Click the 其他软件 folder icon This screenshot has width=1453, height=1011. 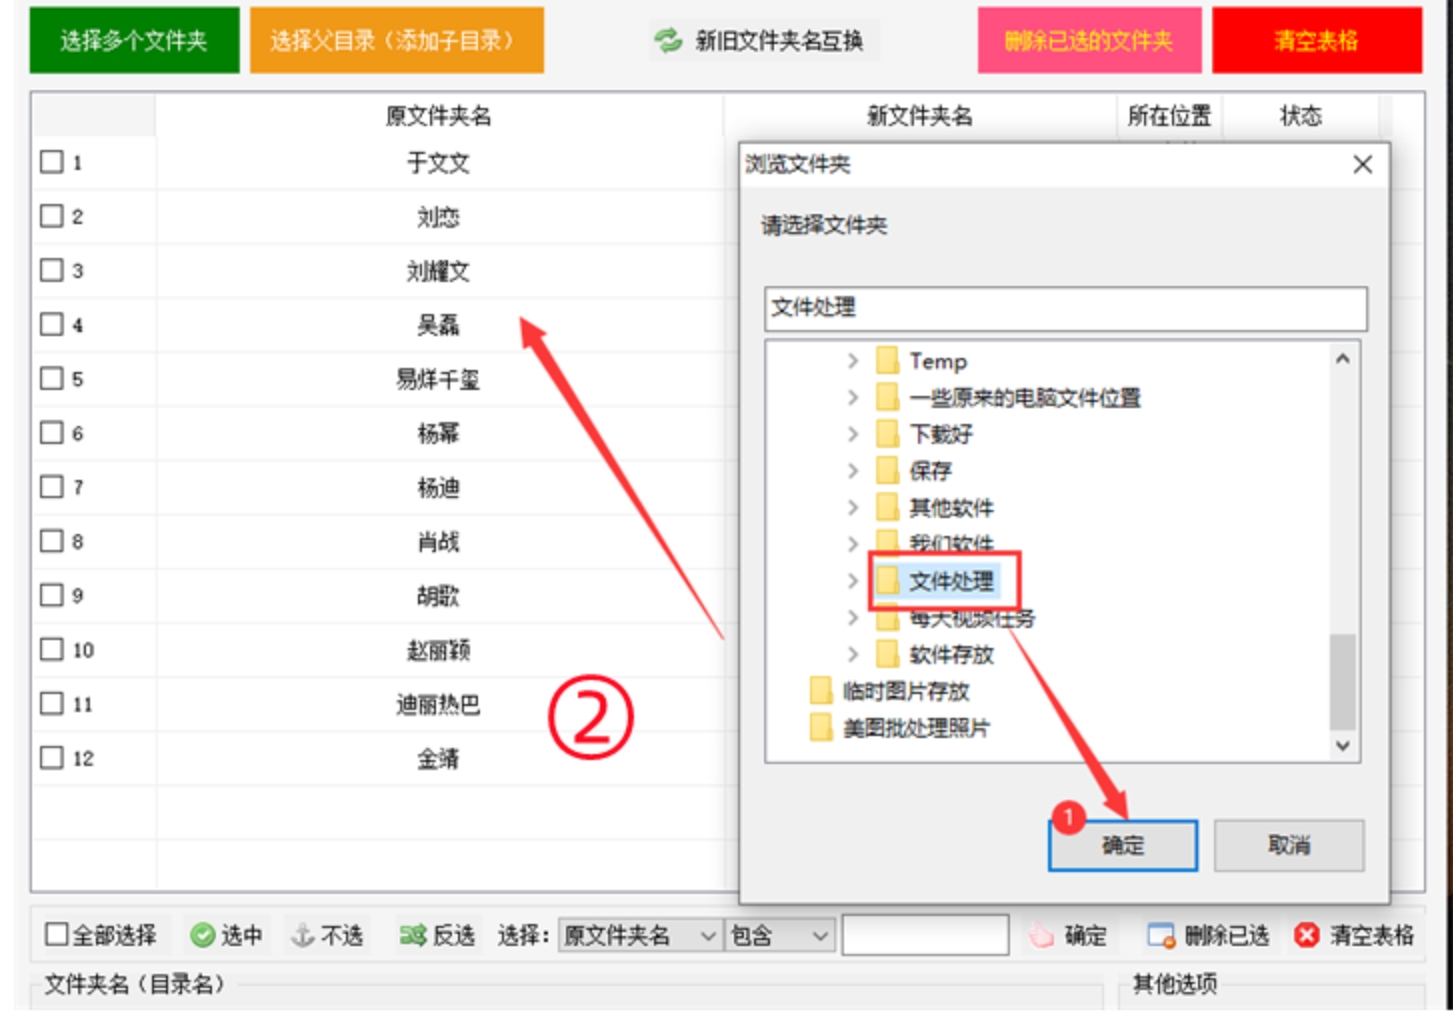coord(887,507)
